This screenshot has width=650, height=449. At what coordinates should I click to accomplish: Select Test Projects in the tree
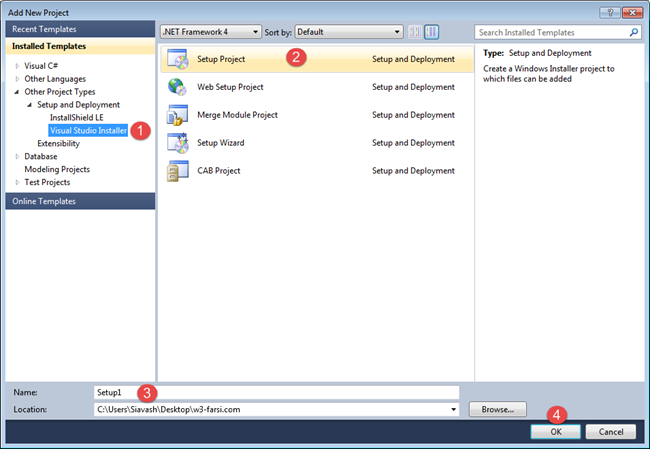point(47,182)
